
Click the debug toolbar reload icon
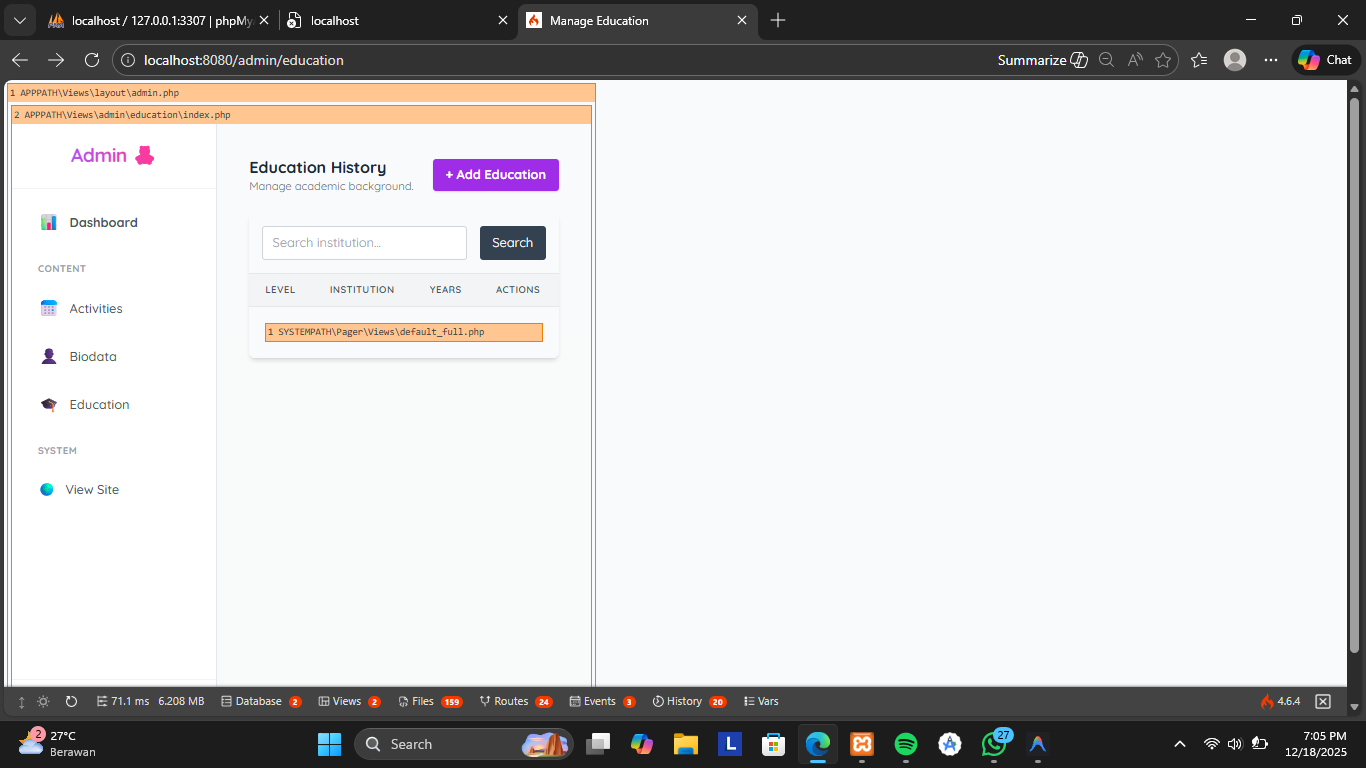[71, 702]
